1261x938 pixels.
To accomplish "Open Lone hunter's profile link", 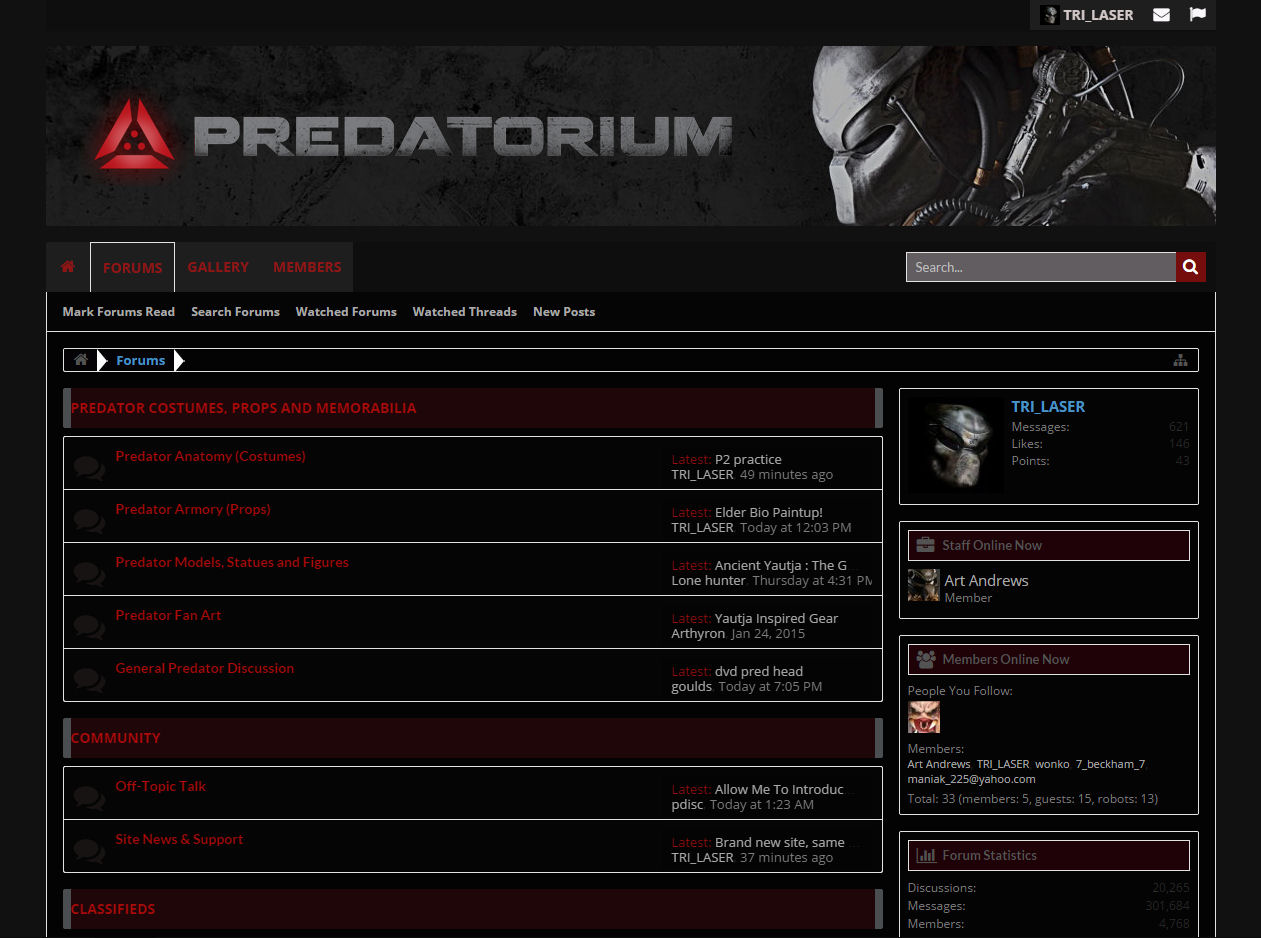I will click(708, 580).
